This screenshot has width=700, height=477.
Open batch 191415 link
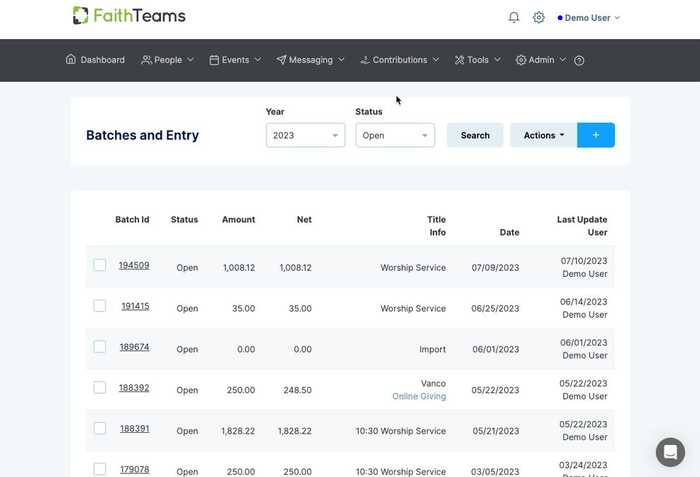click(x=135, y=306)
